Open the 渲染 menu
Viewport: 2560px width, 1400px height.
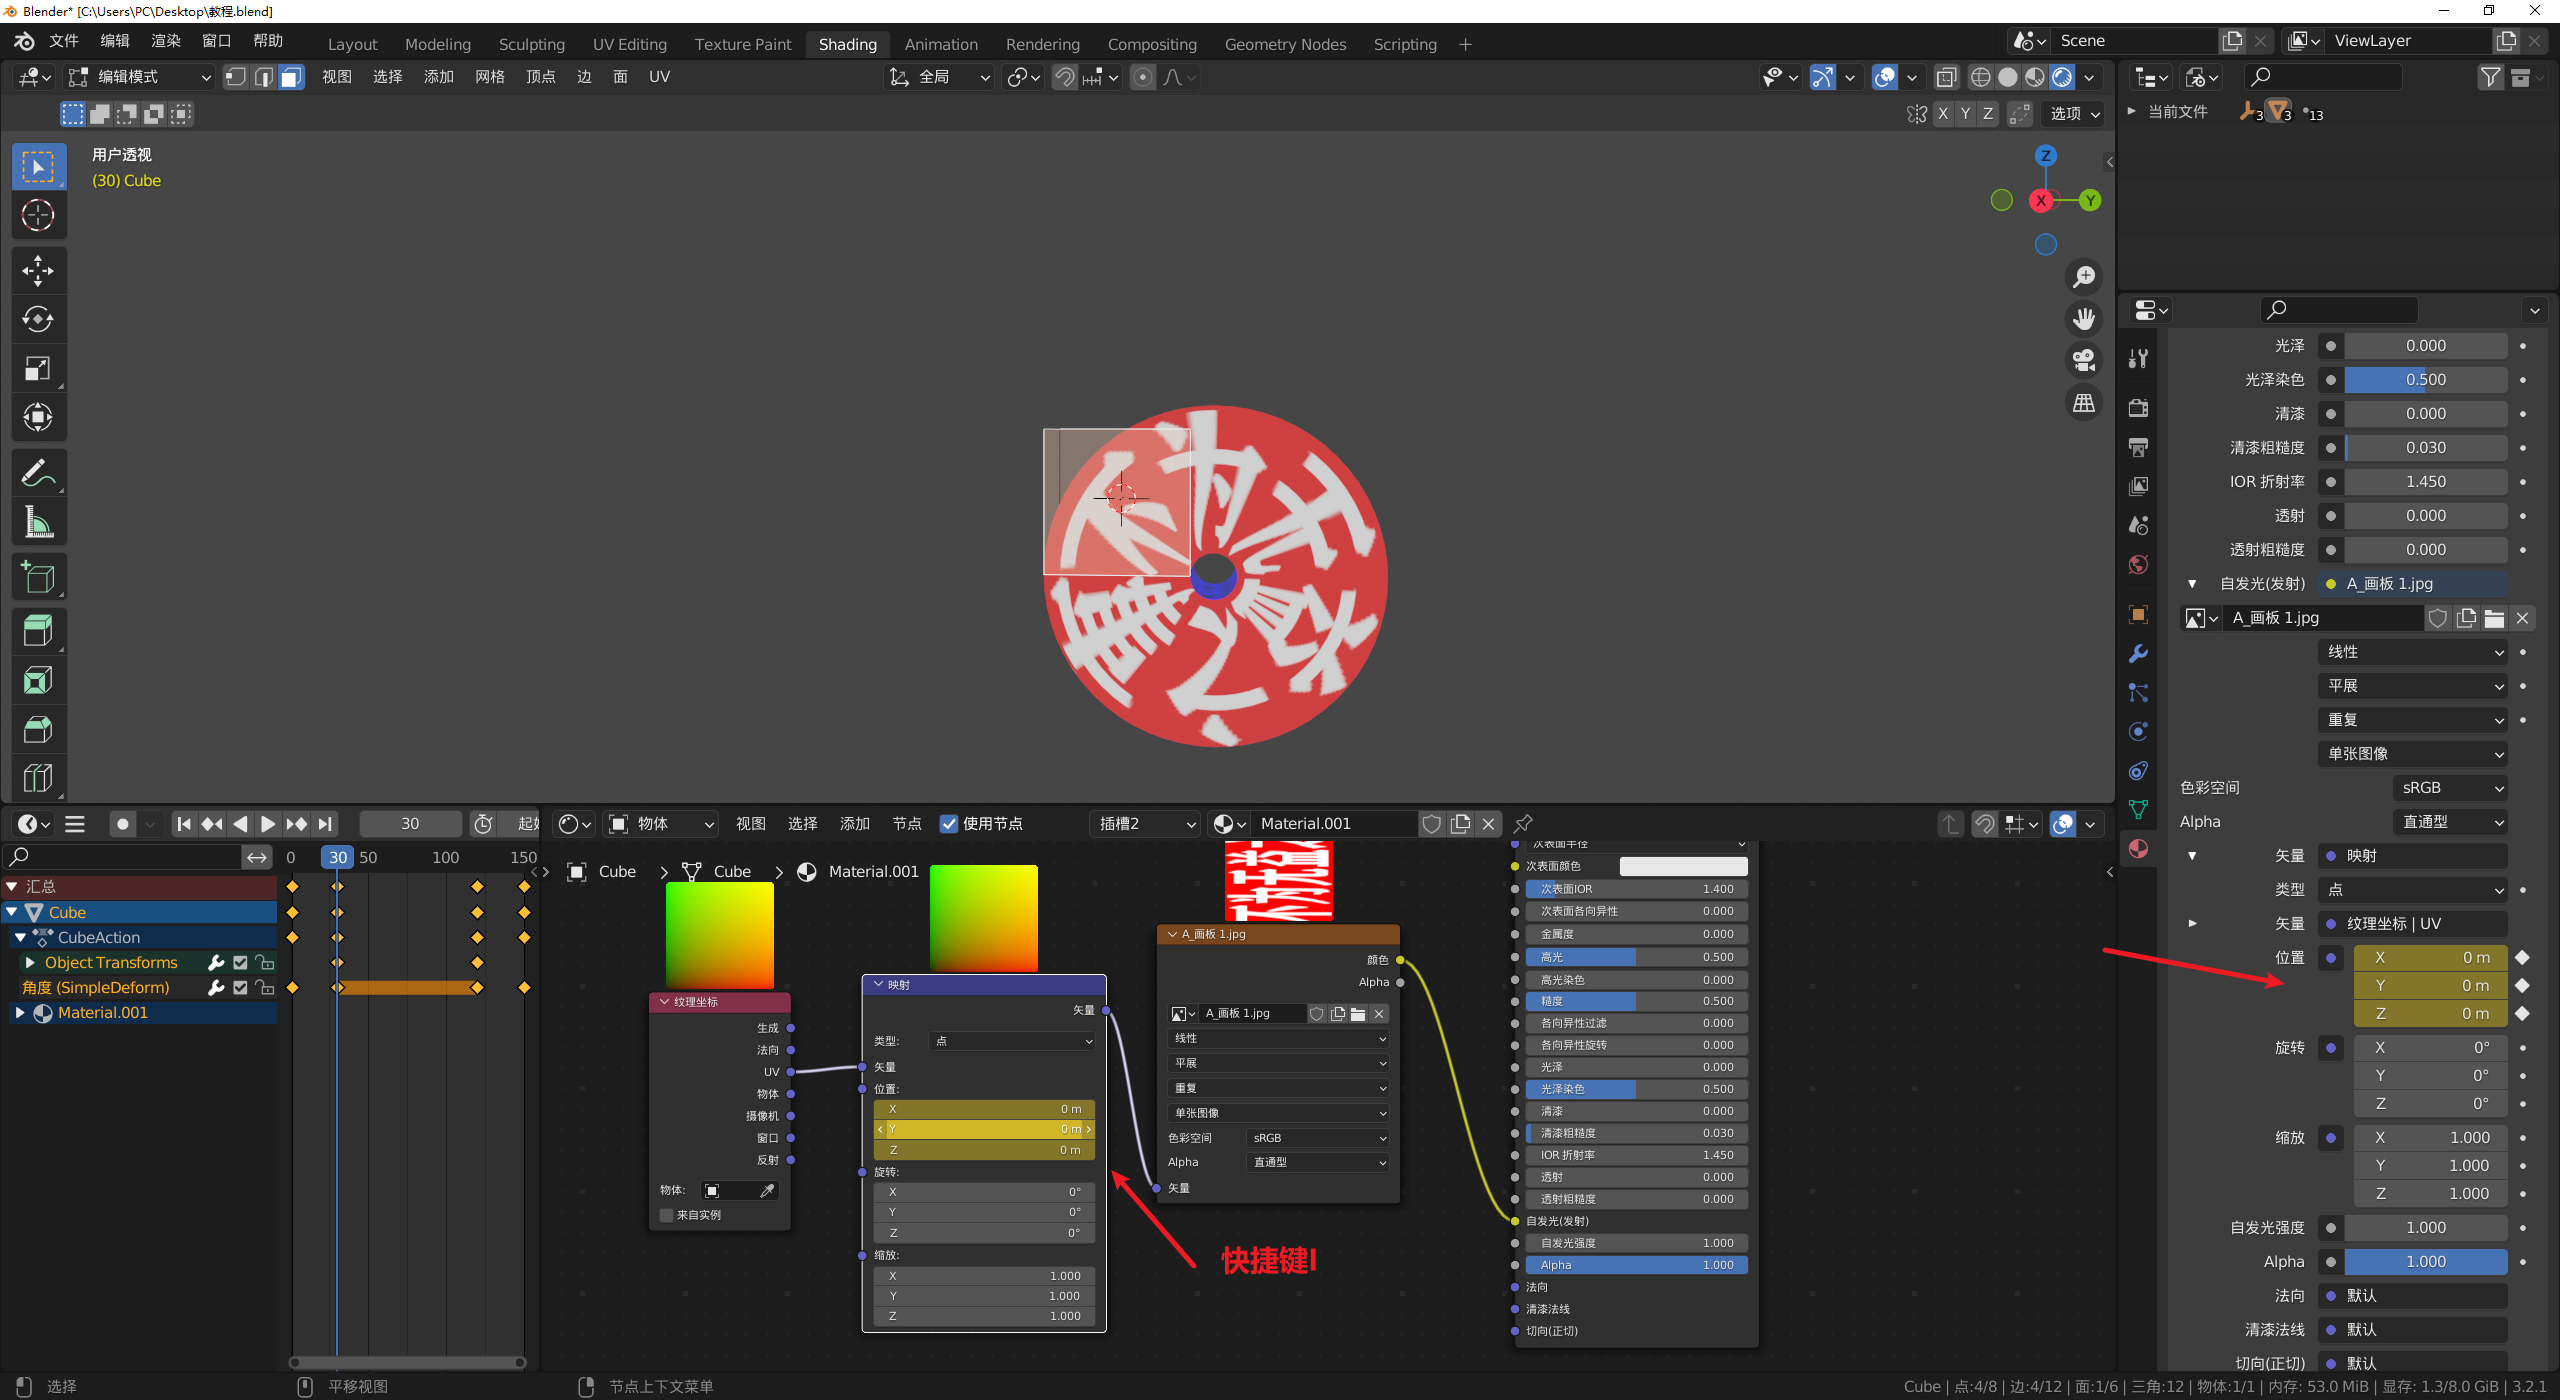tap(165, 41)
